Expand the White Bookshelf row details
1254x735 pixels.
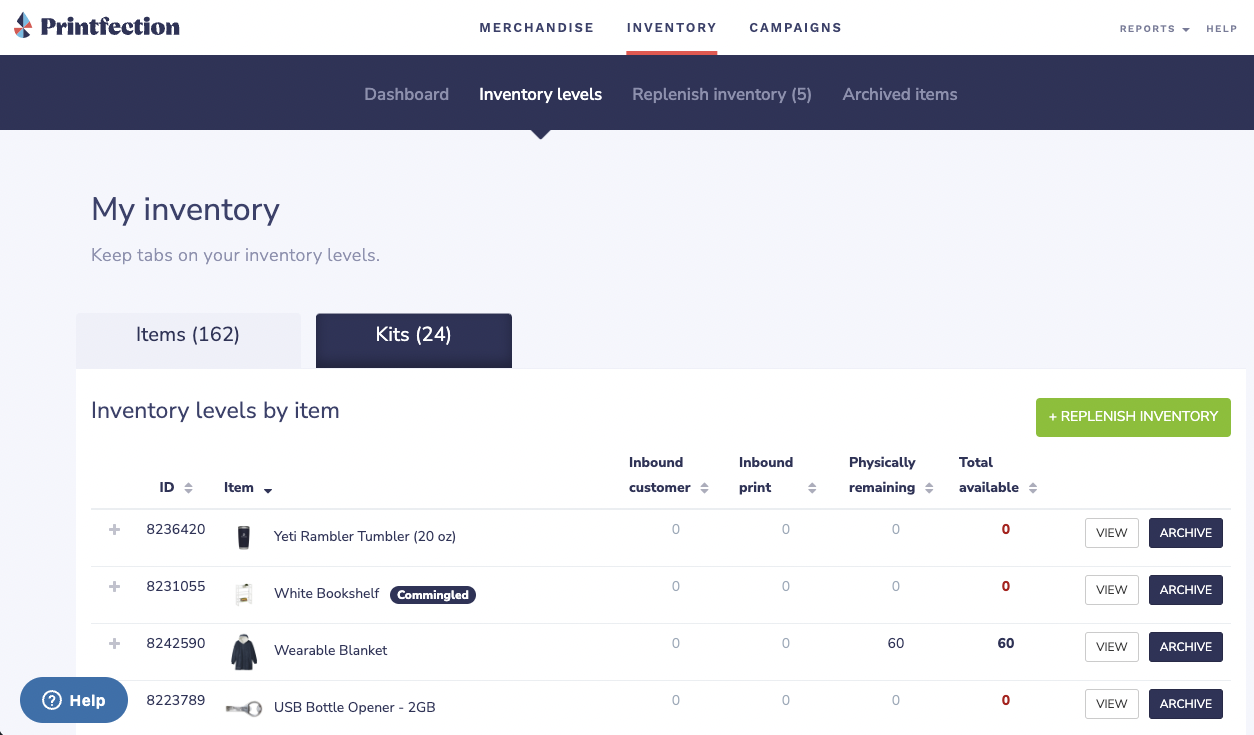[114, 587]
